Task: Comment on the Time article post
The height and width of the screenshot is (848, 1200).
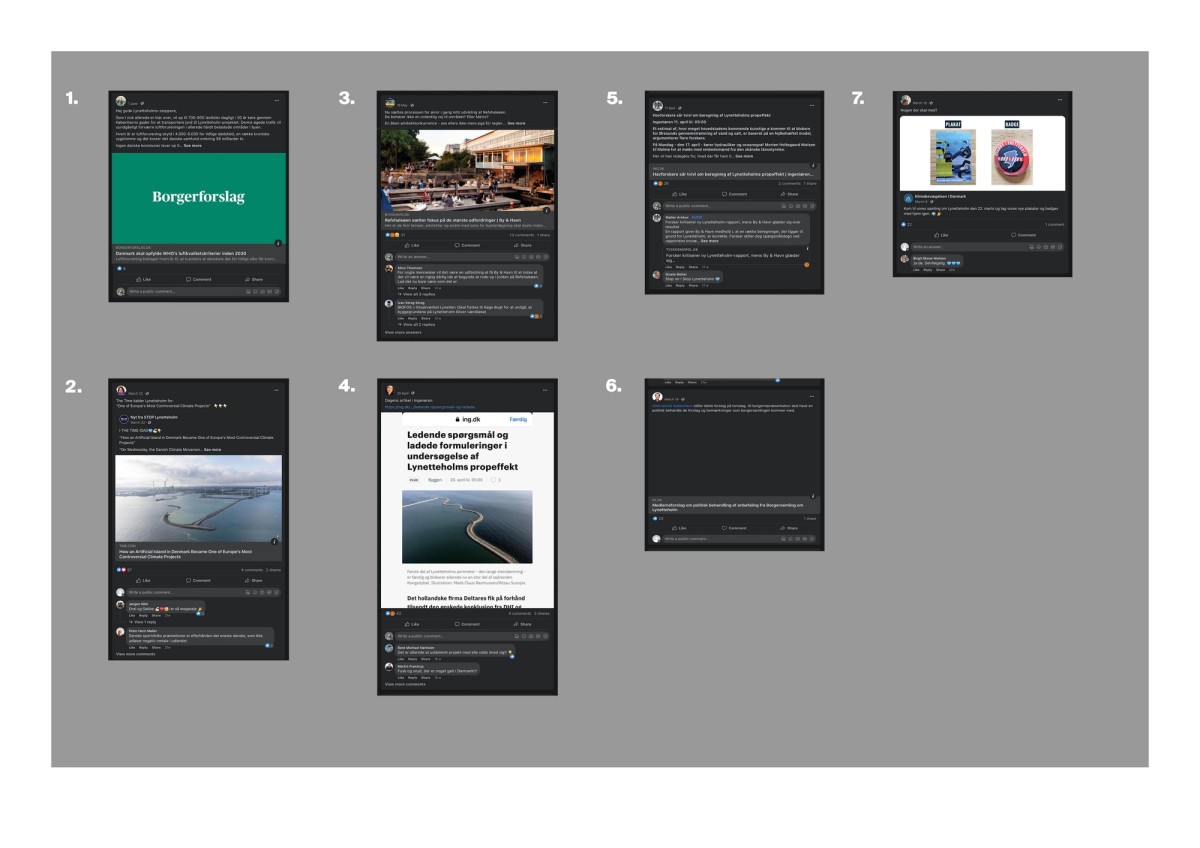Action: tap(199, 580)
